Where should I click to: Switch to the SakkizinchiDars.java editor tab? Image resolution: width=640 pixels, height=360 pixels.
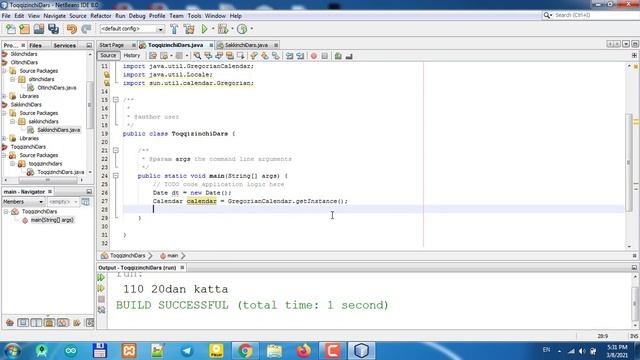(x=247, y=45)
